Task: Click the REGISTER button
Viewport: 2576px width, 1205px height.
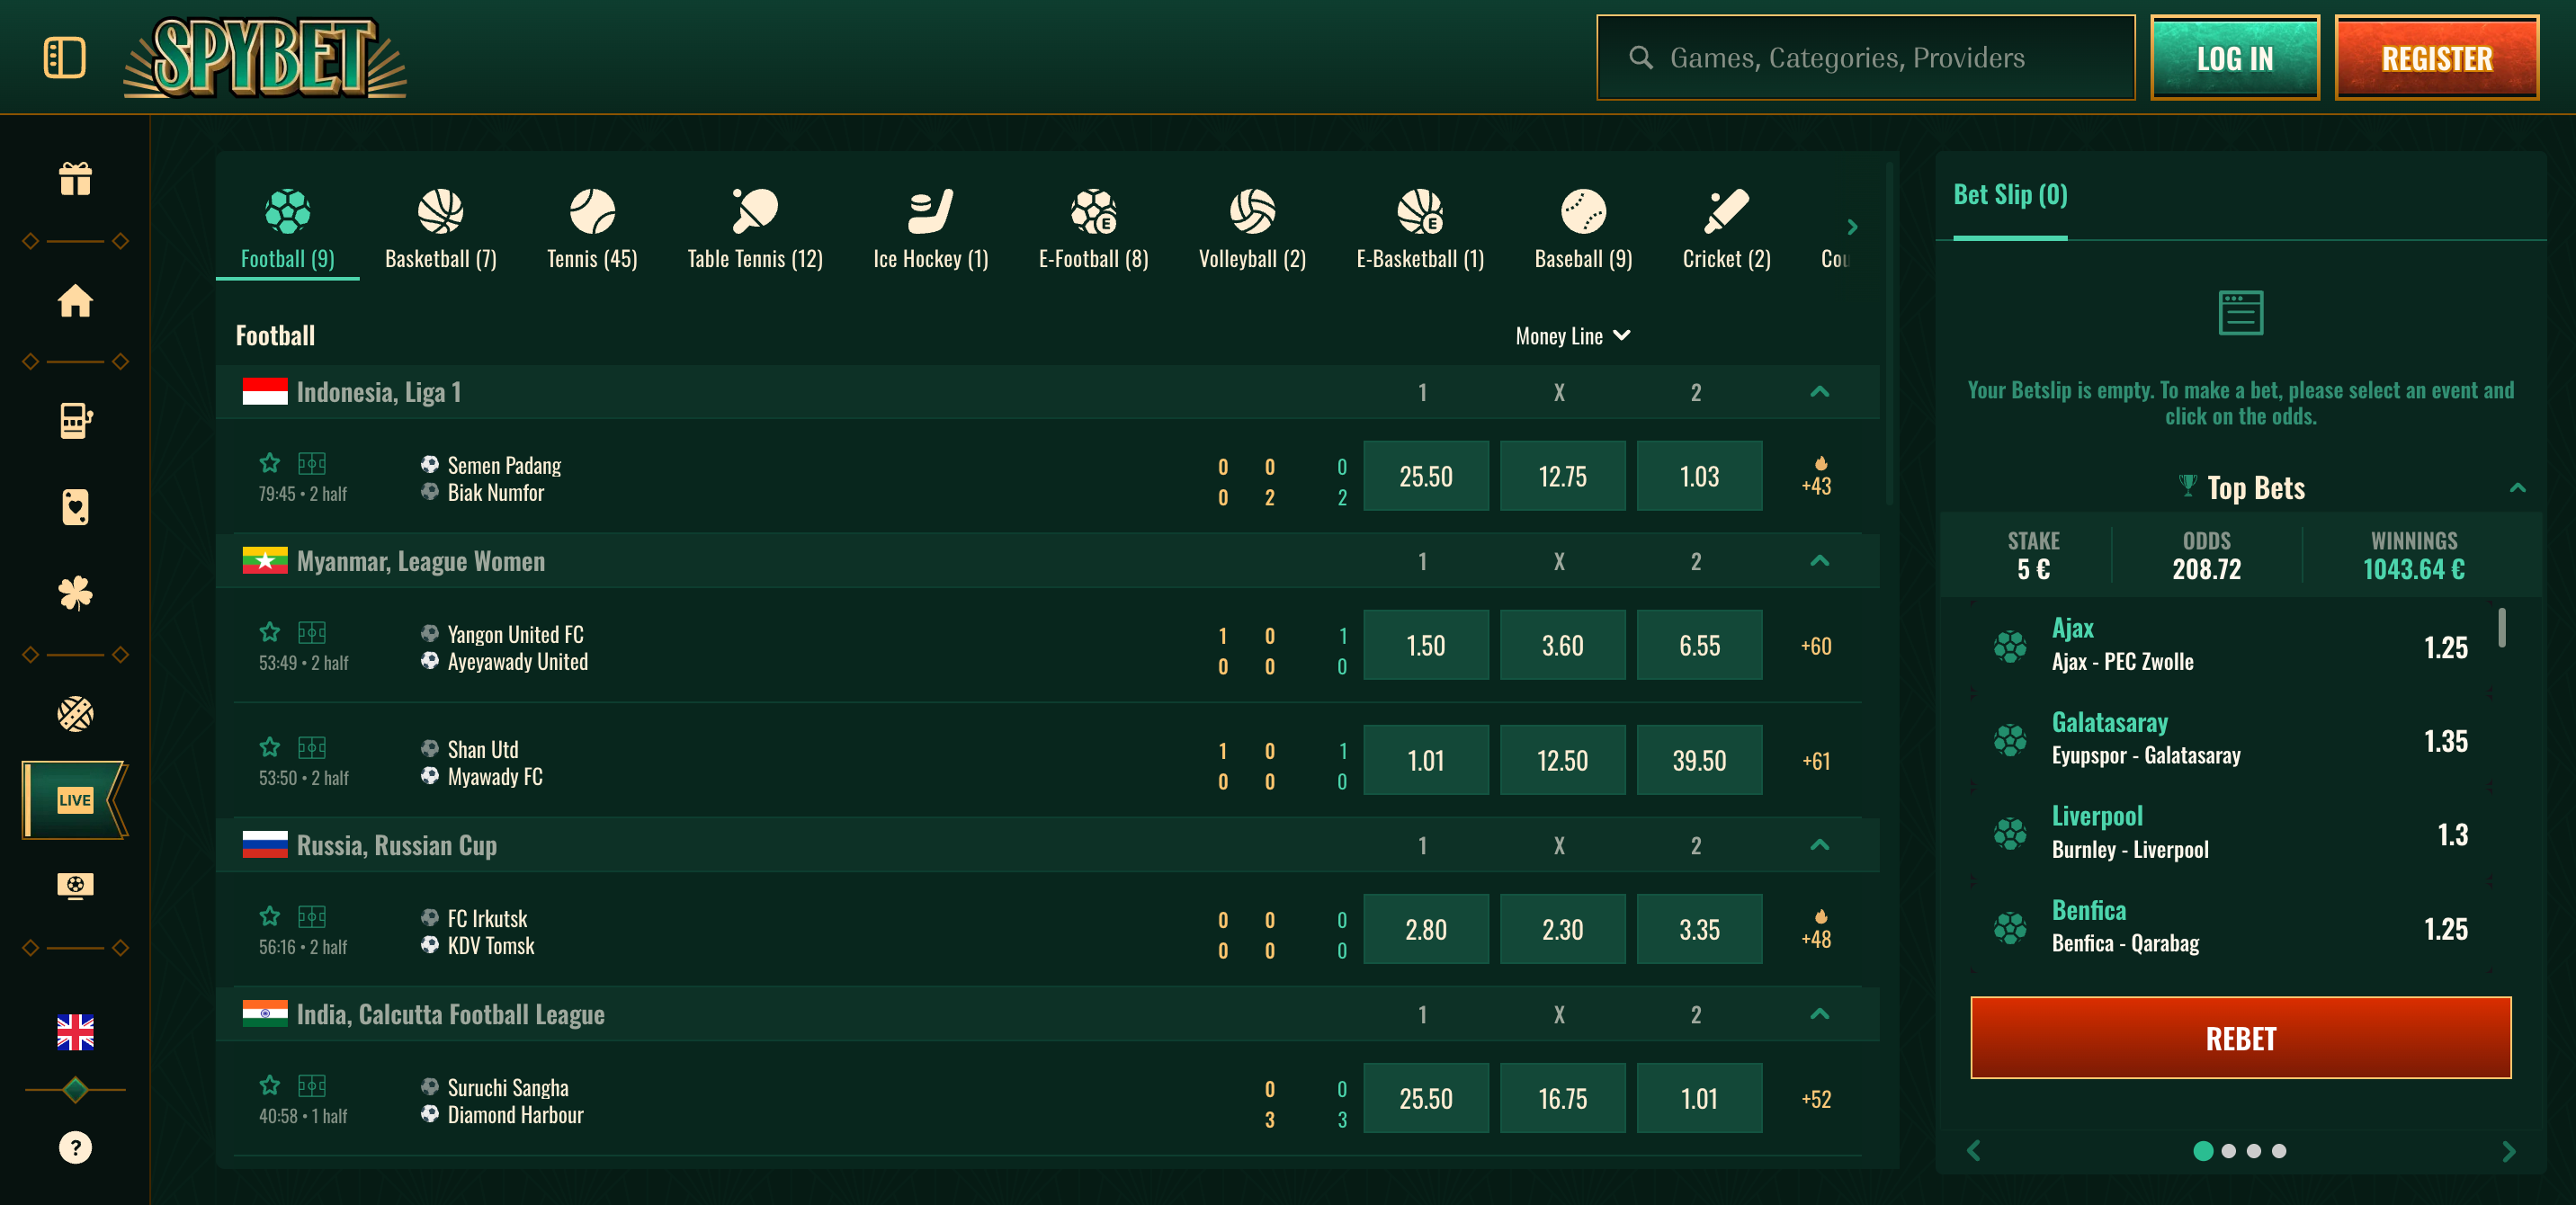Action: 2437,58
